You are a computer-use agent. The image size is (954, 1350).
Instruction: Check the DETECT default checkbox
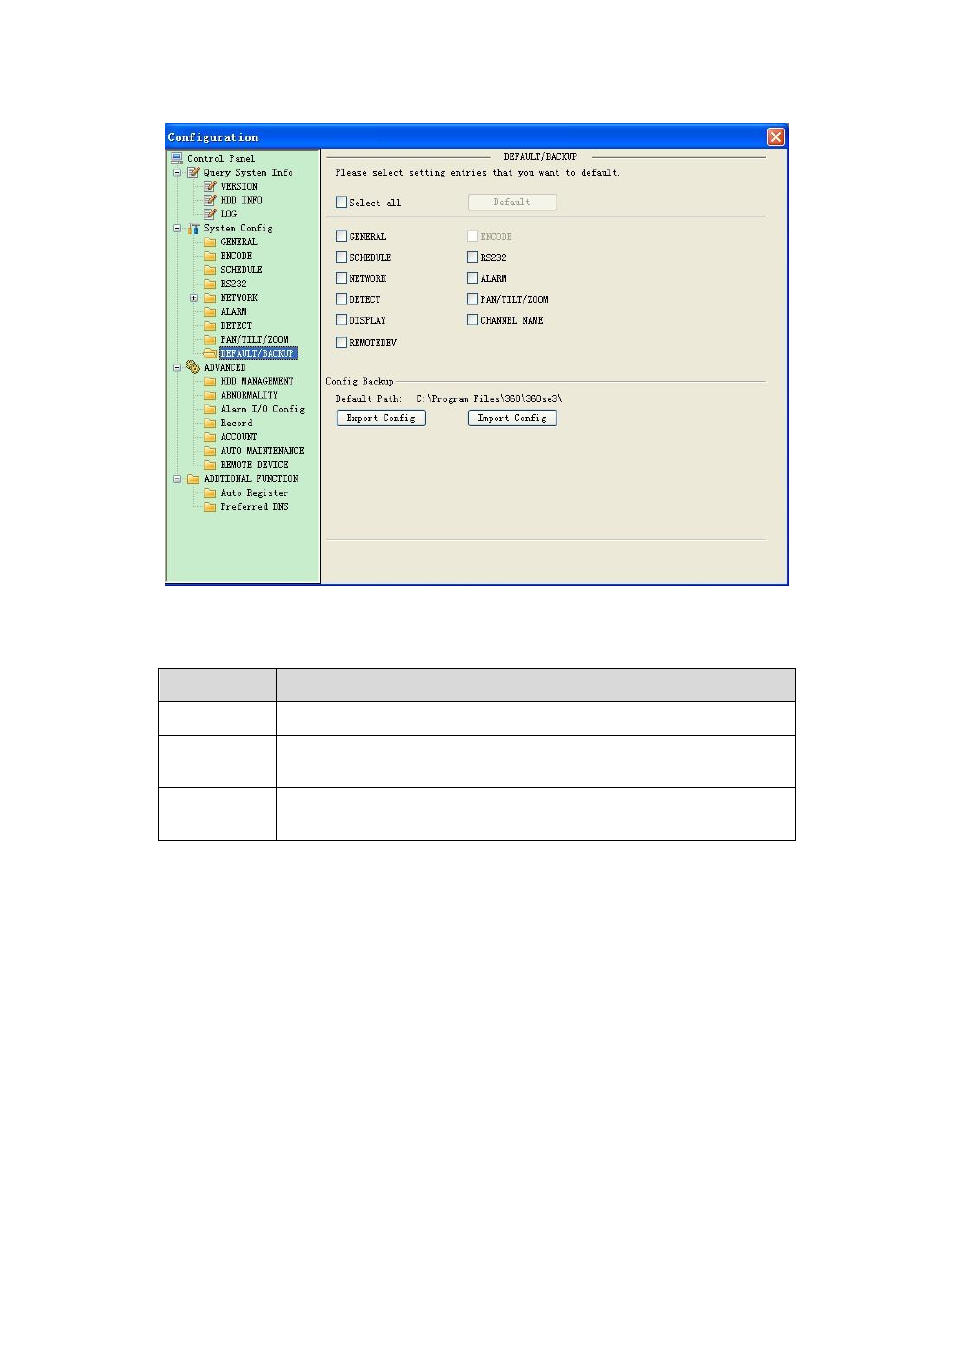click(341, 299)
